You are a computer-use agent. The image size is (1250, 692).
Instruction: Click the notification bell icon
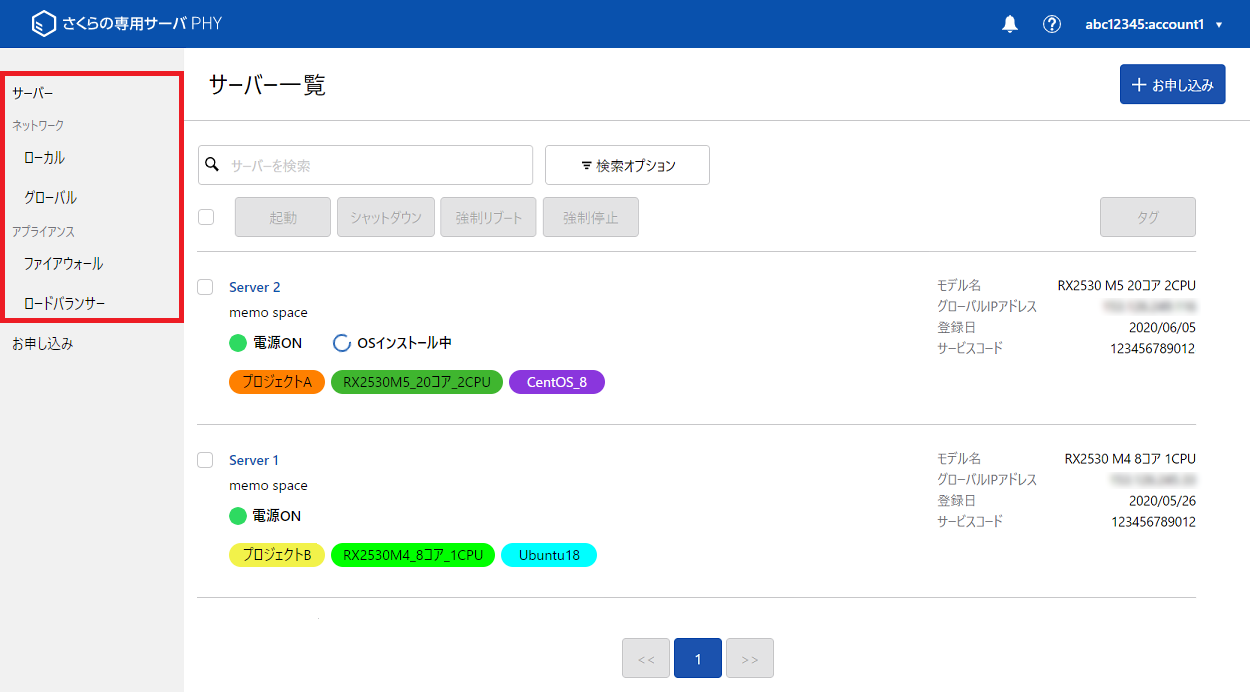pos(1010,24)
